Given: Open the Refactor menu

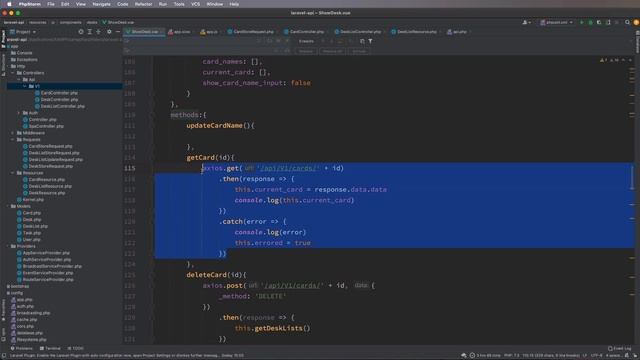Looking at the screenshot, I should [143, 4].
